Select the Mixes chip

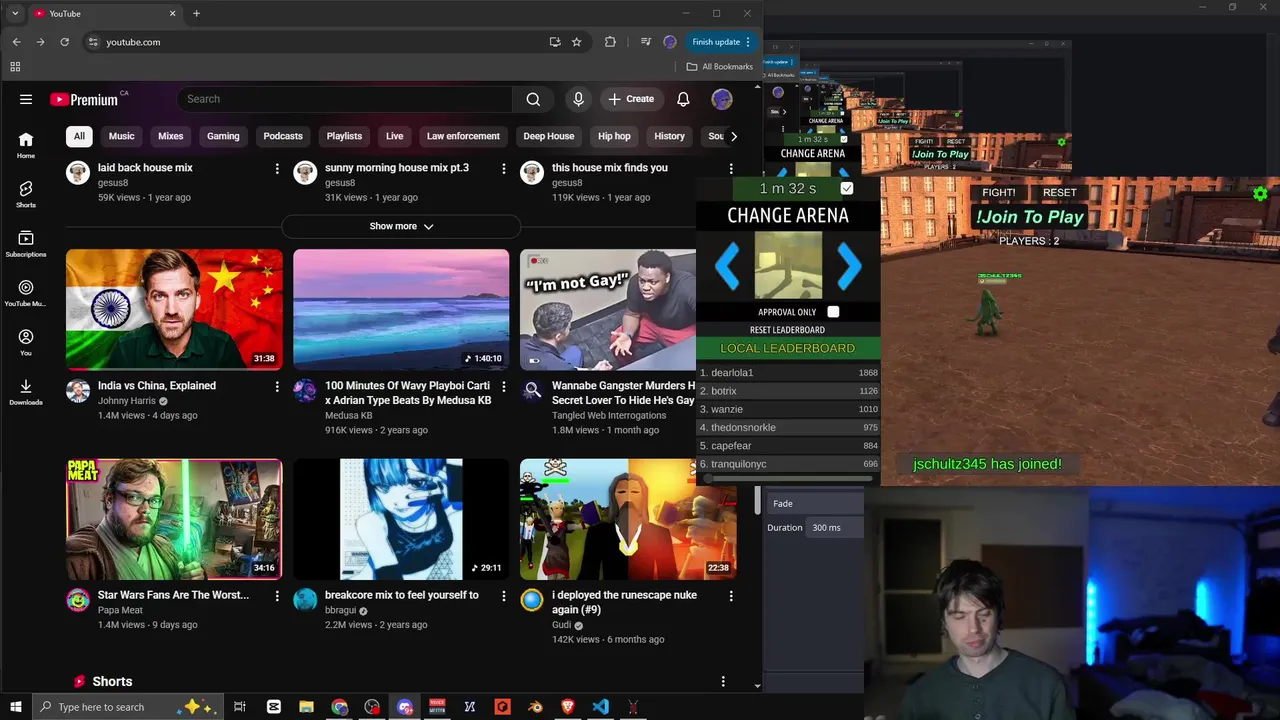pos(171,136)
